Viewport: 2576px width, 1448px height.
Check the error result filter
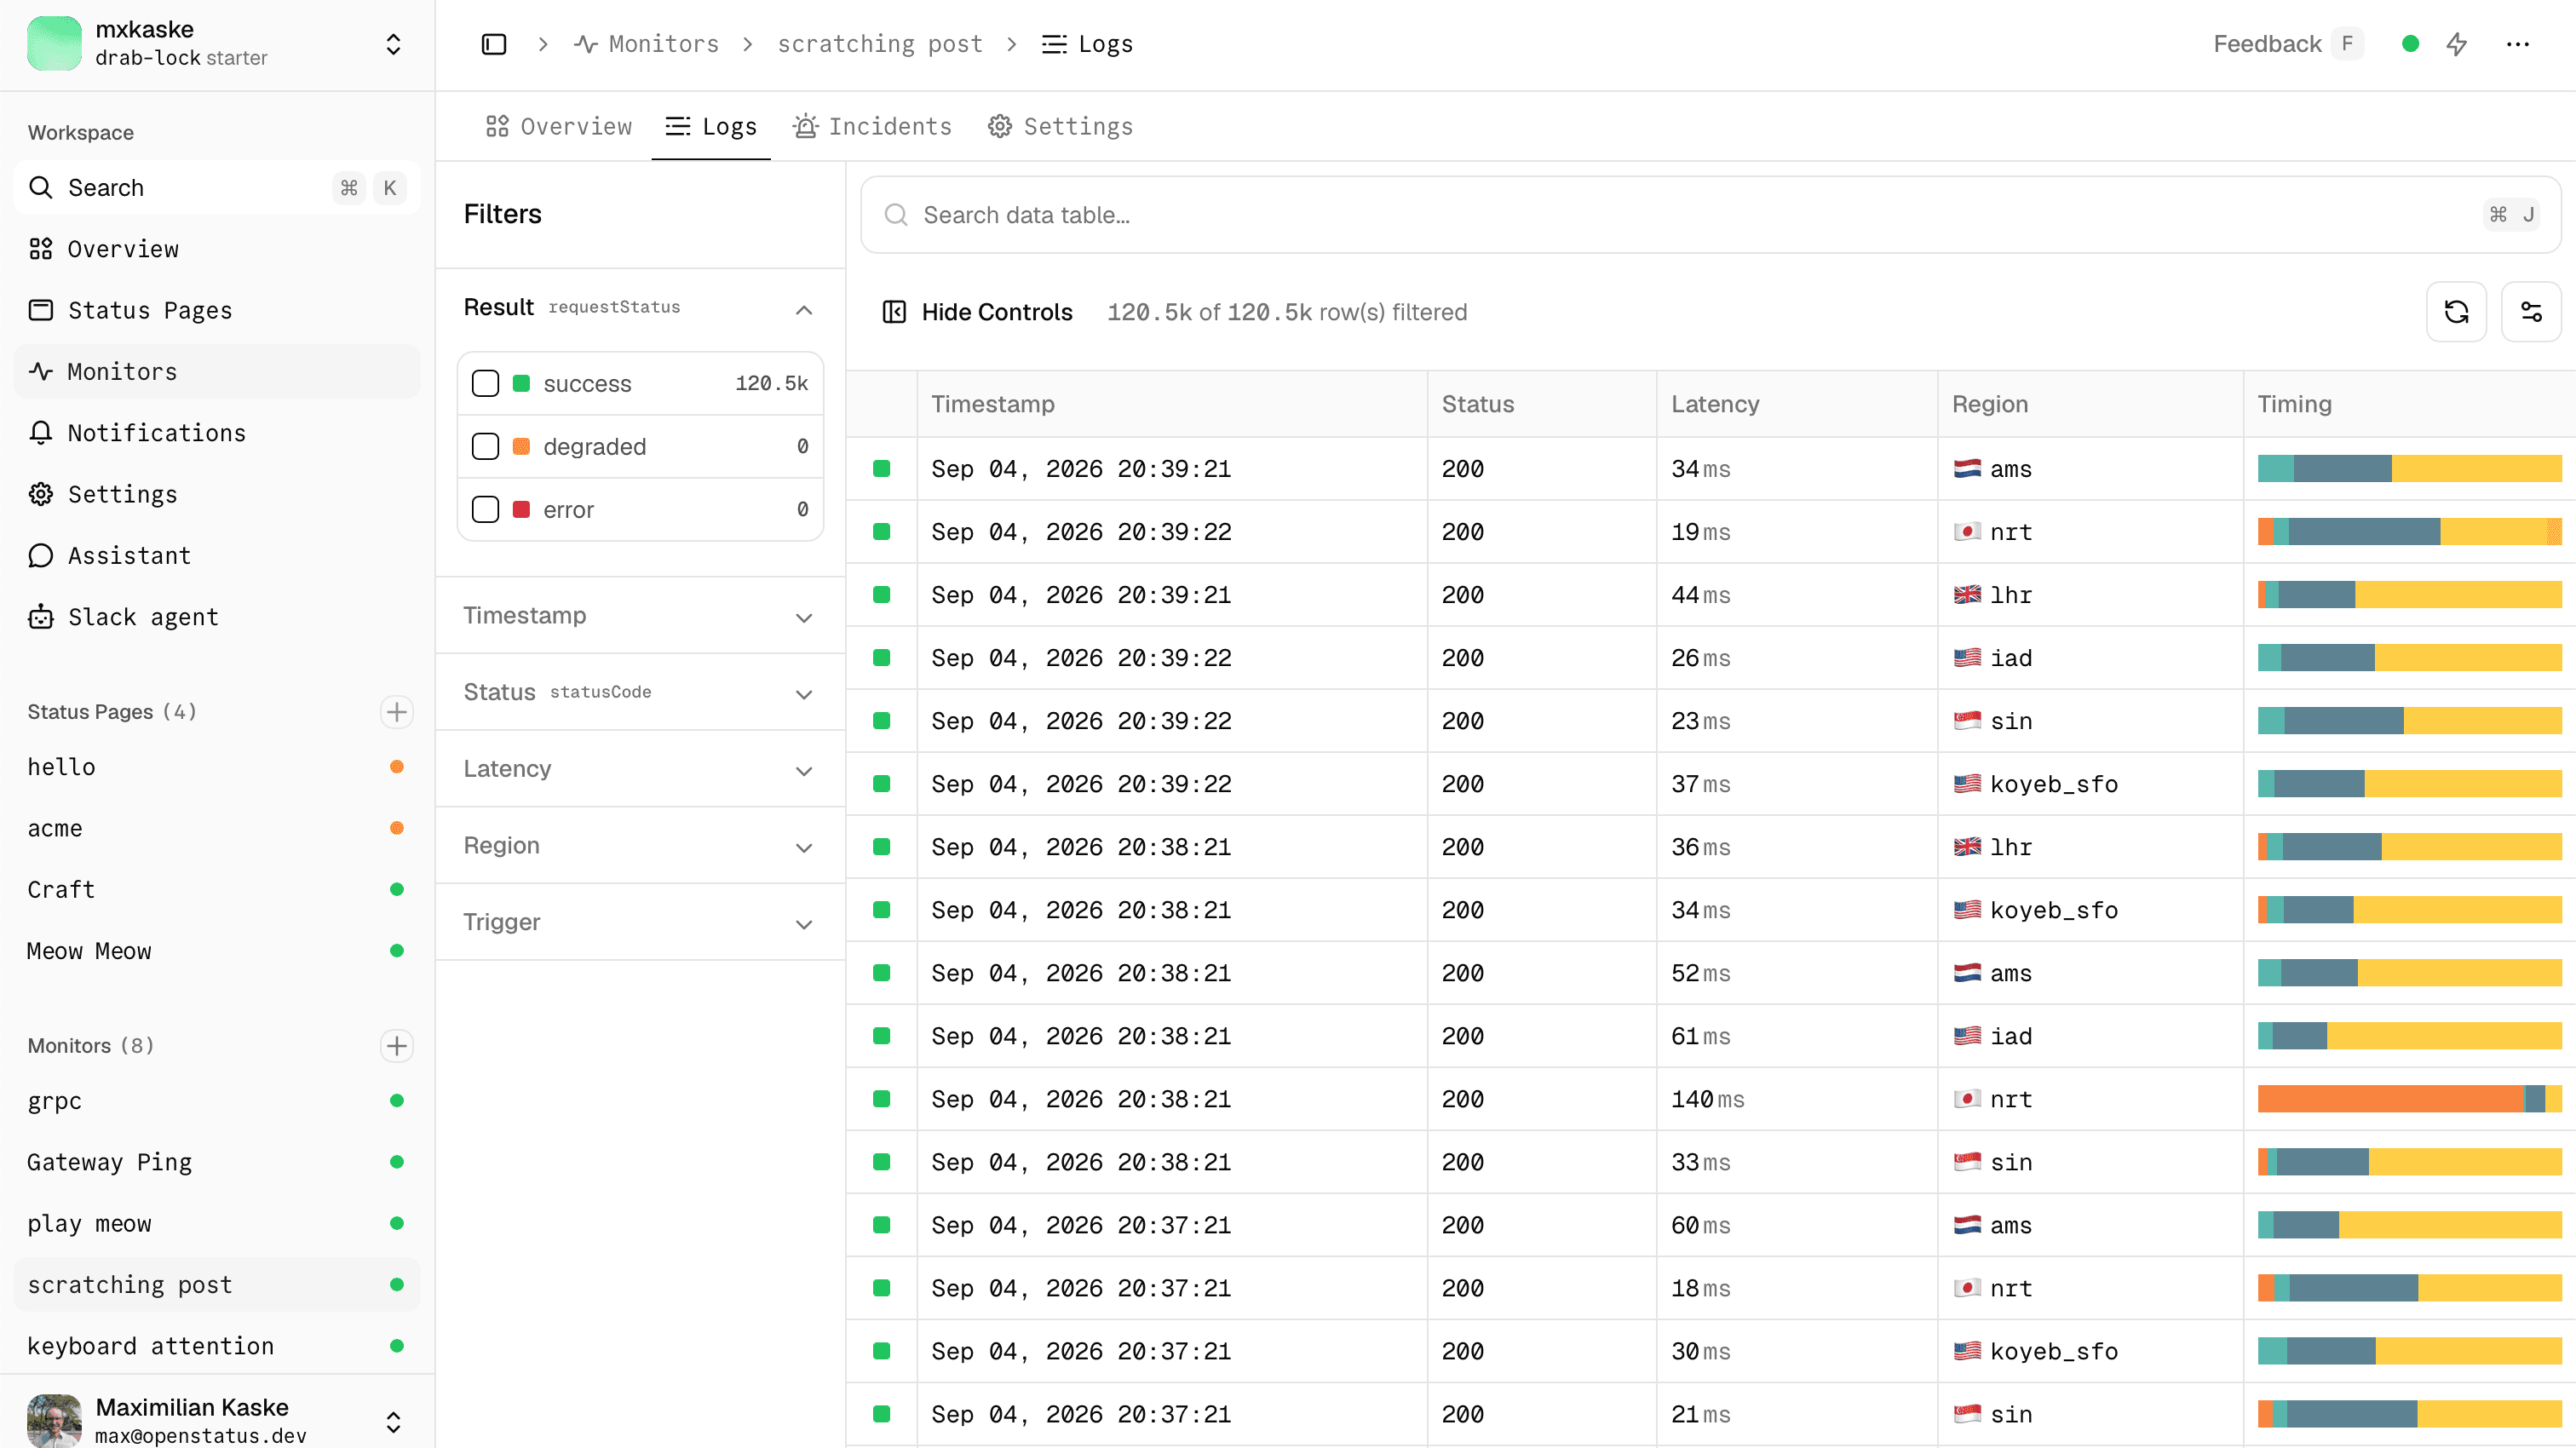(486, 510)
